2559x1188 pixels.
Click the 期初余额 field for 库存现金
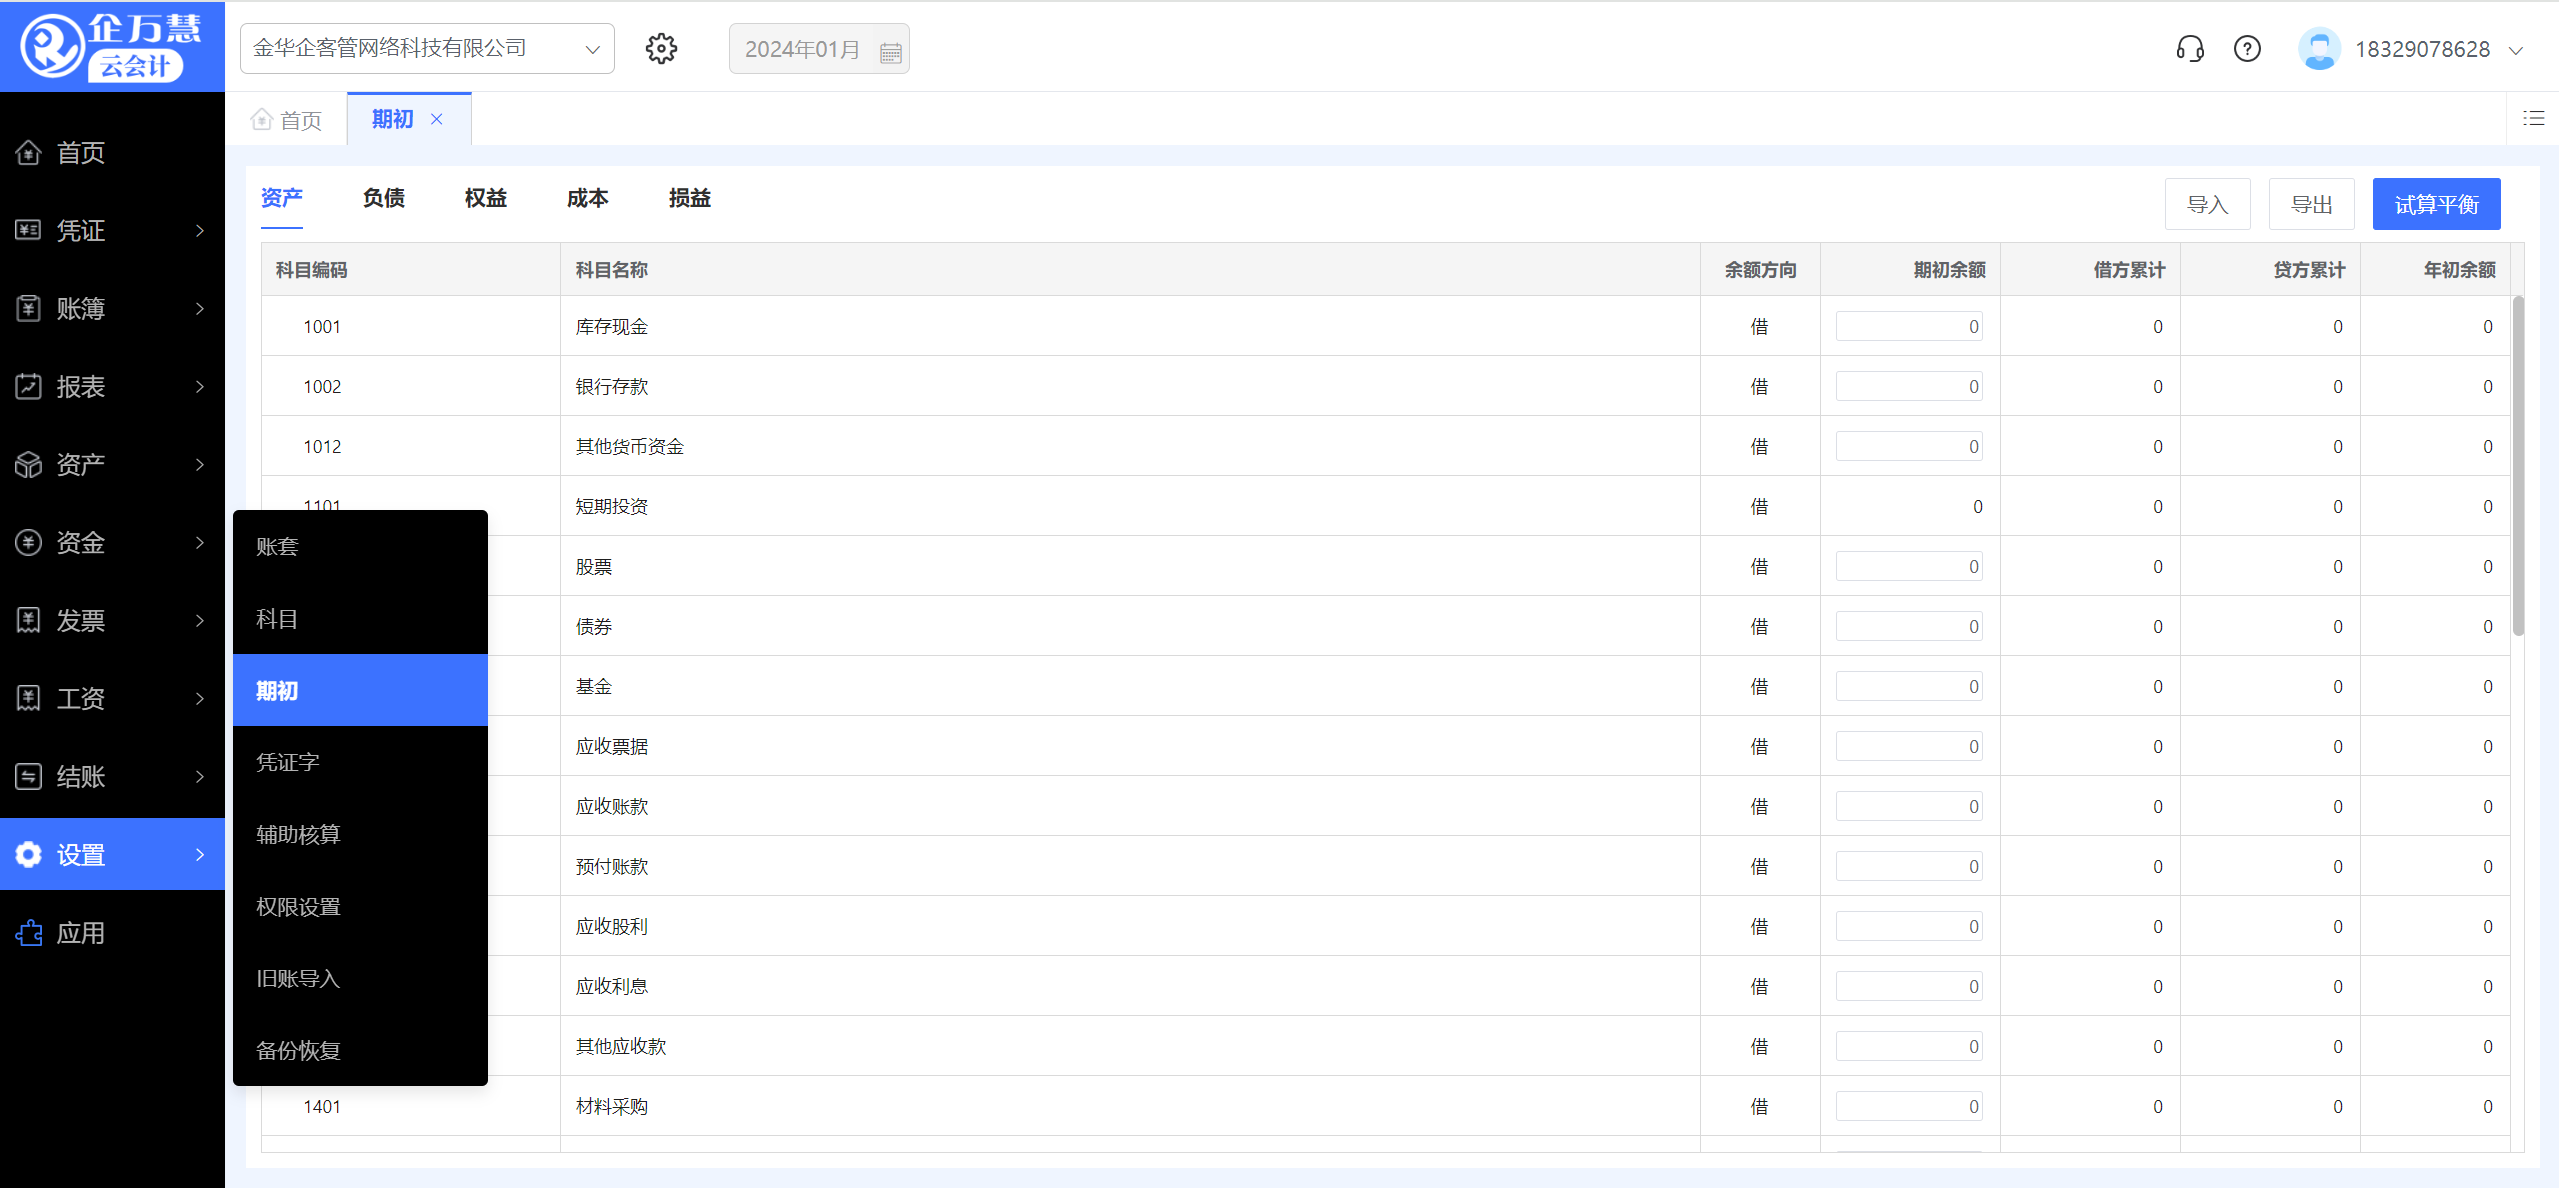[1908, 326]
